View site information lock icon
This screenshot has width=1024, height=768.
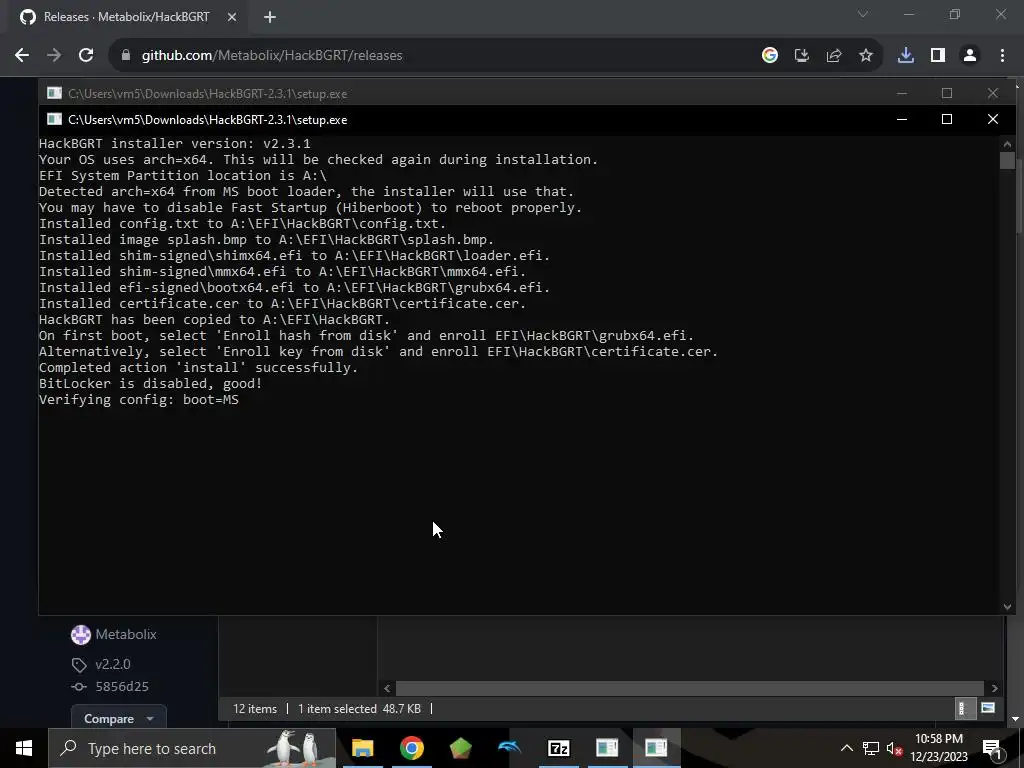[x=126, y=56]
